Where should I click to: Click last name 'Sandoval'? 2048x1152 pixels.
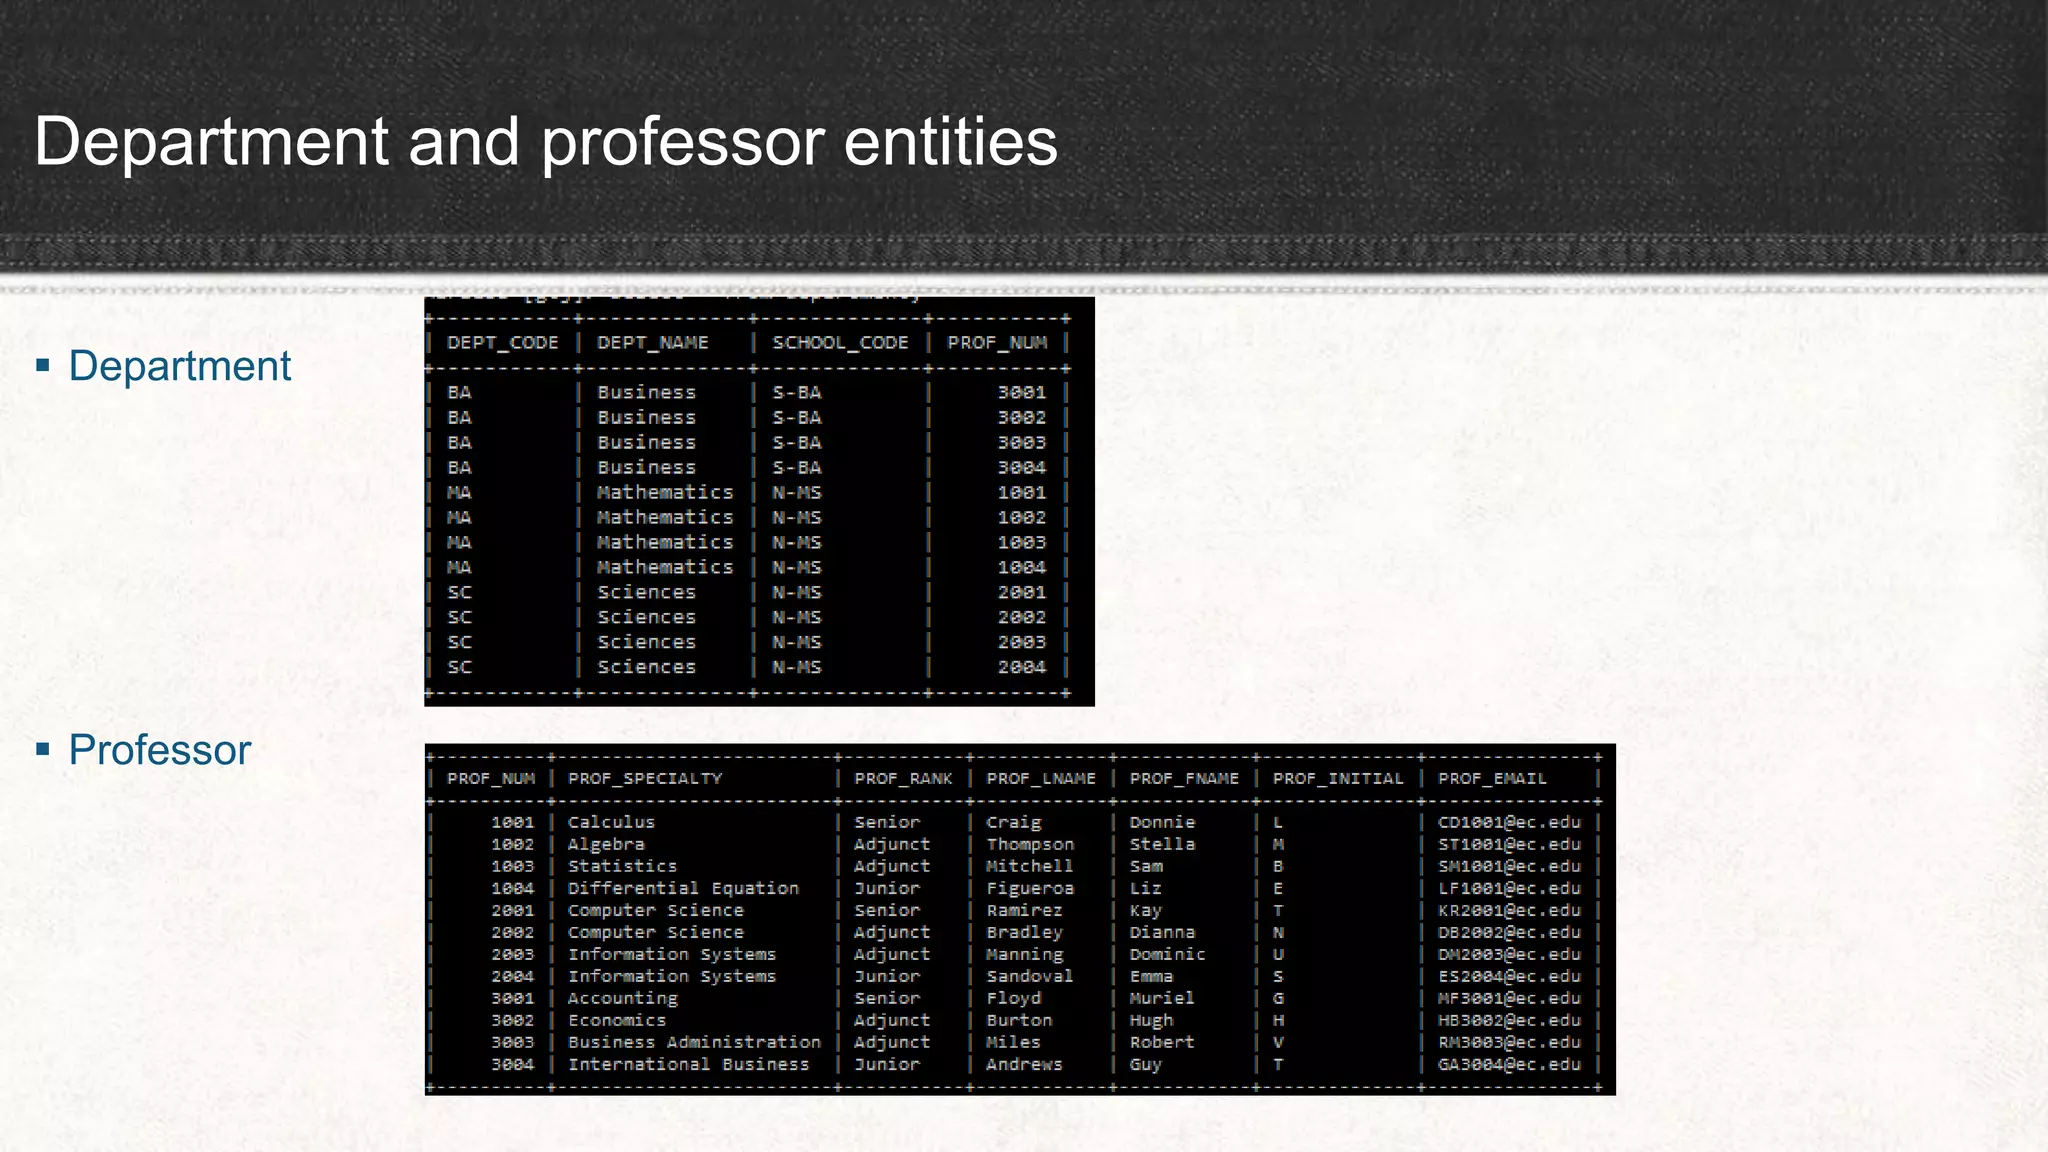(1030, 976)
